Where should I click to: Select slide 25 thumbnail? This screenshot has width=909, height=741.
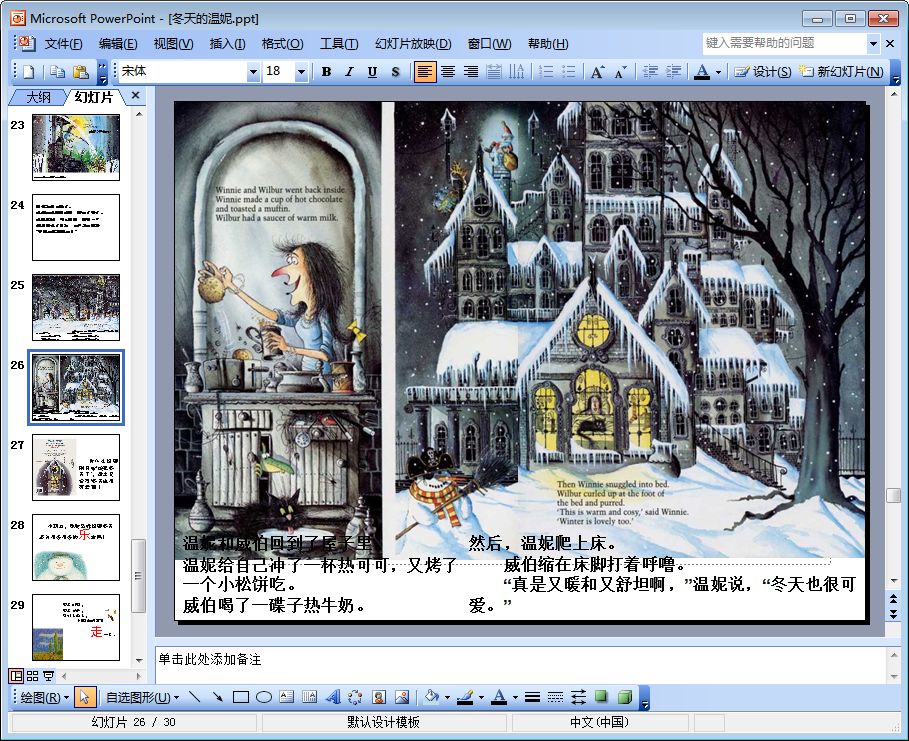coord(76,307)
